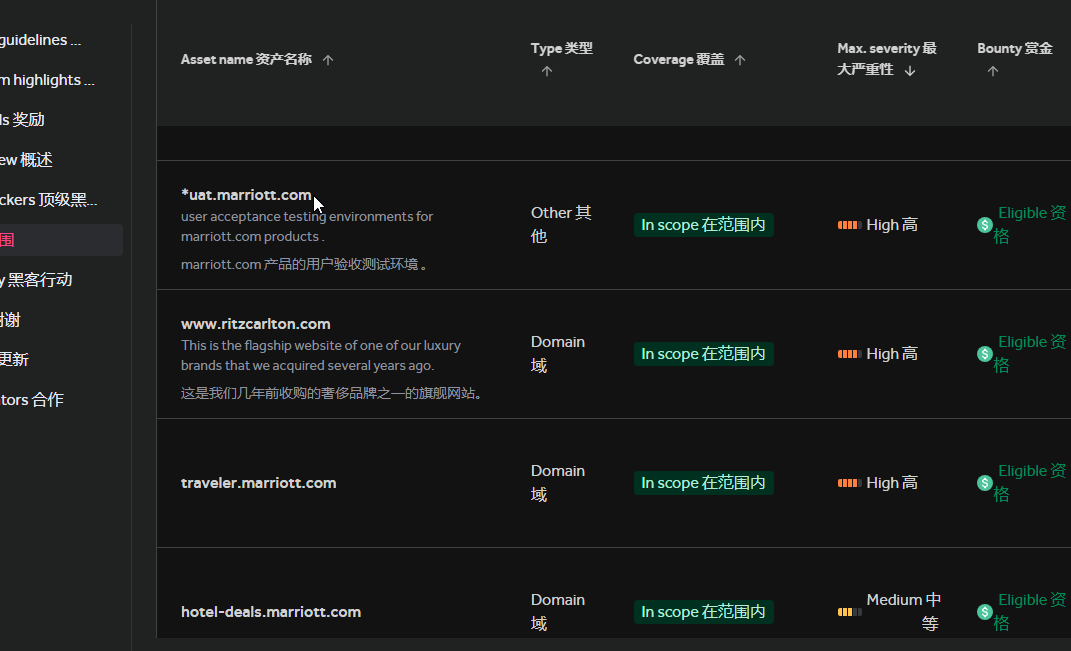Click the High severity bar icon for www.ritzcarlton.com
Image resolution: width=1071 pixels, height=651 pixels.
tap(850, 354)
